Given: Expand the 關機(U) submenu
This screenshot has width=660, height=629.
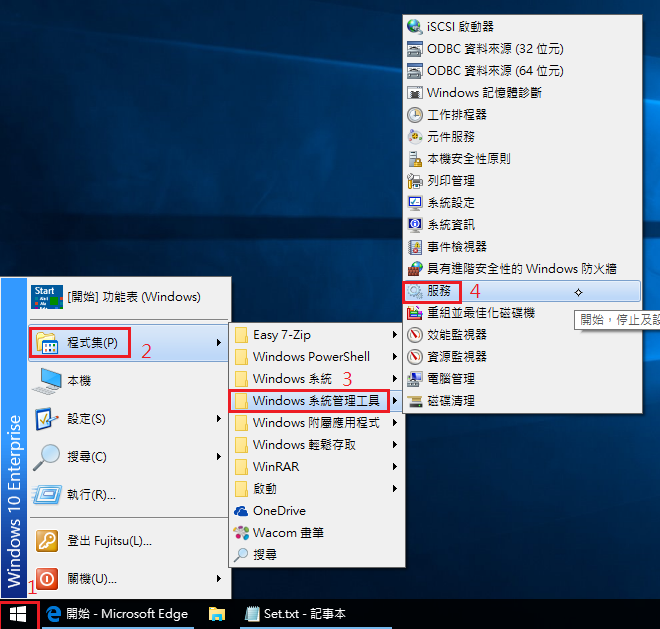Looking at the screenshot, I should pos(219,579).
